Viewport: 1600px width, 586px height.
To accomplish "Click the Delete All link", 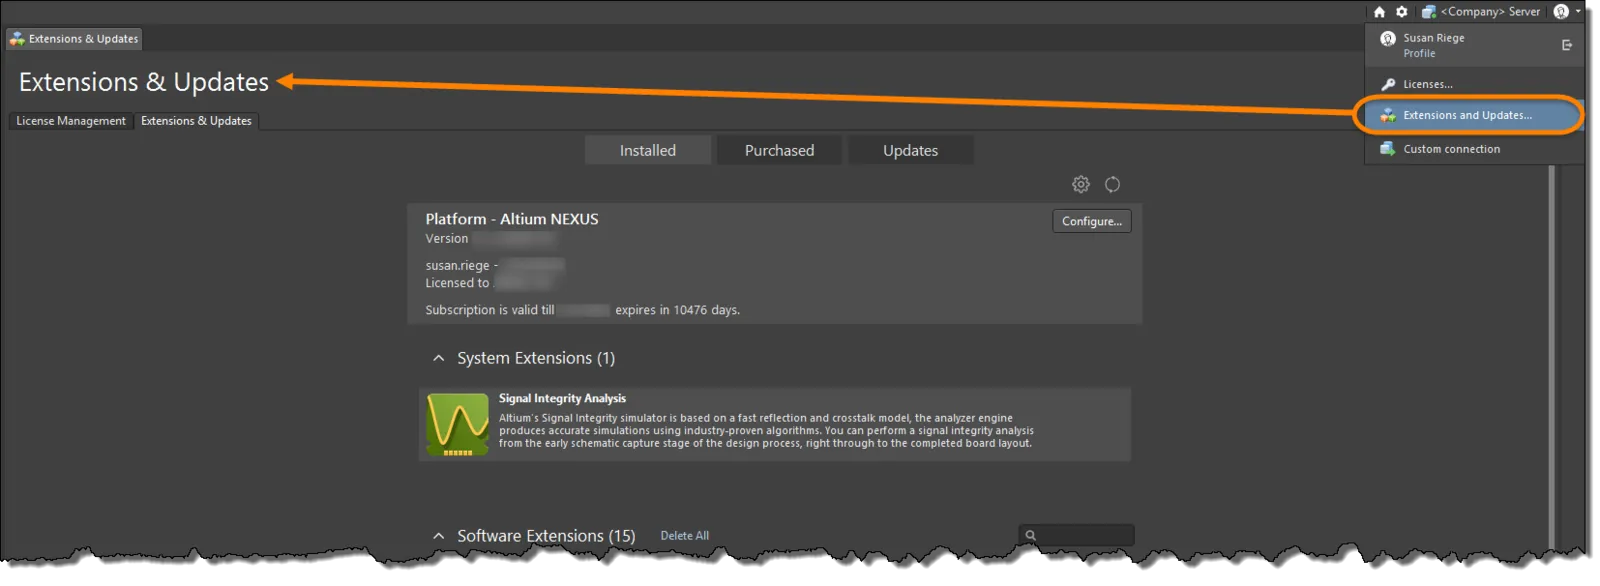I will [685, 536].
